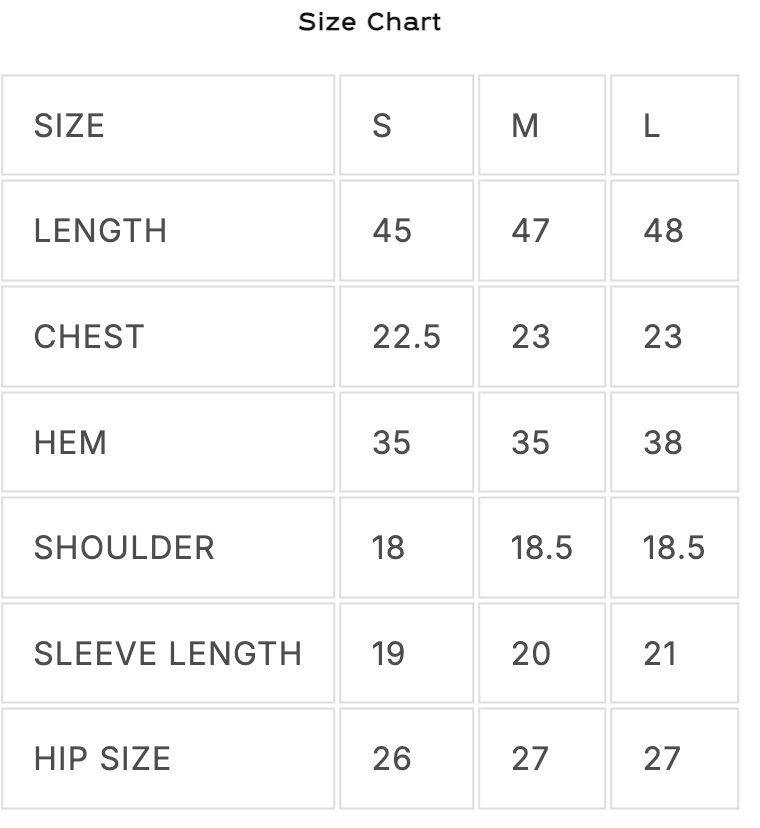Select the SLEEVE LENGTH row label
The image size is (760, 828).
click(168, 654)
